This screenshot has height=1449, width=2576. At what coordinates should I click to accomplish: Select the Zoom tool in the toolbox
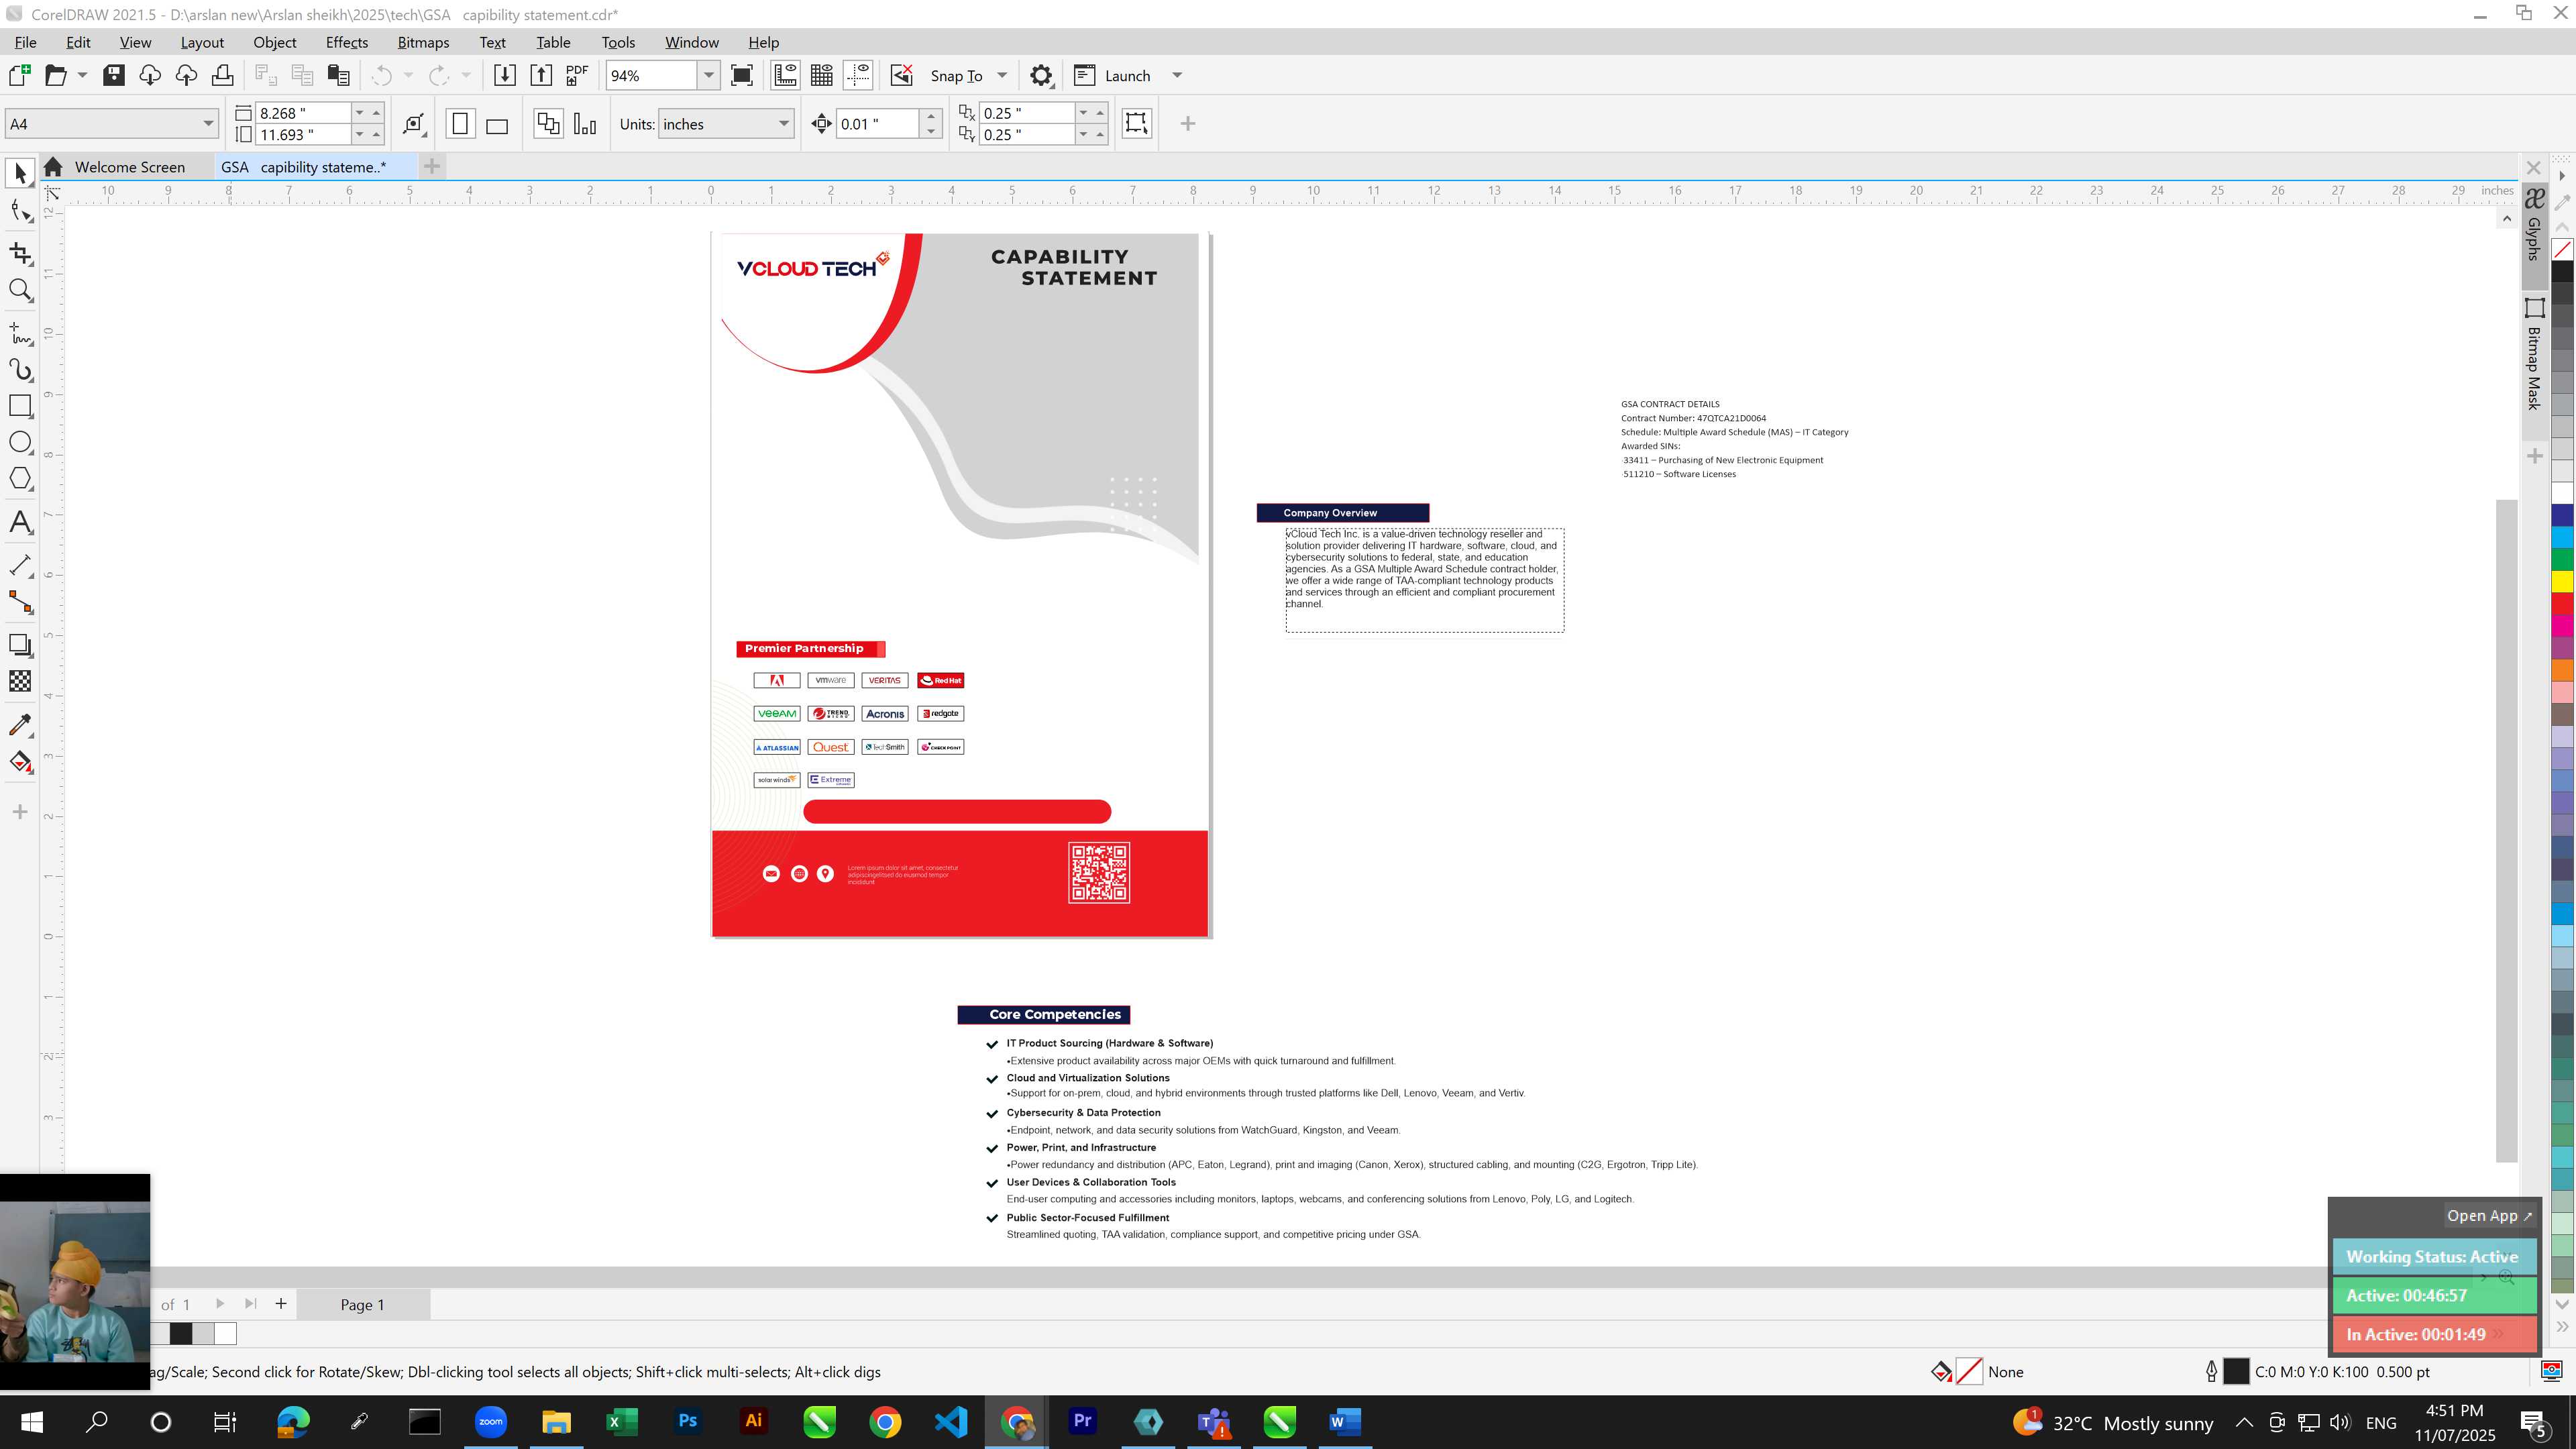tap(20, 290)
